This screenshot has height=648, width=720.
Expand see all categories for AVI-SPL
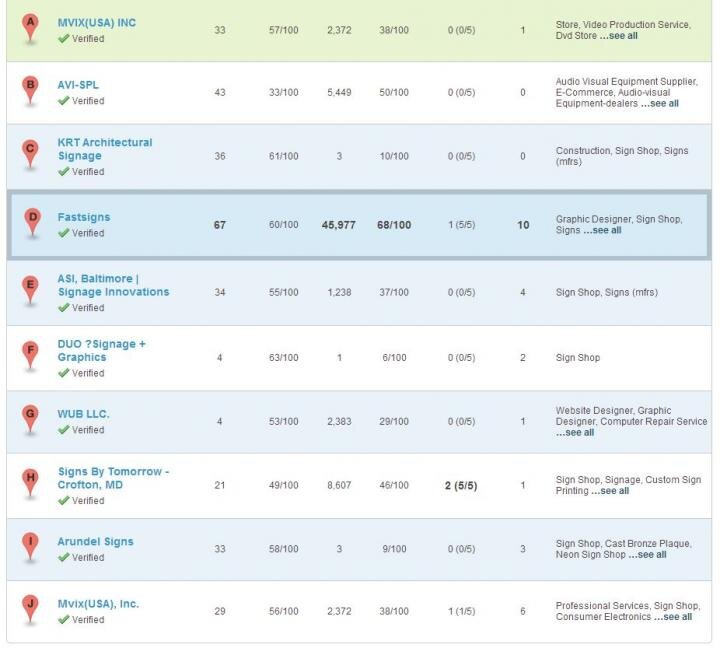[x=659, y=103]
